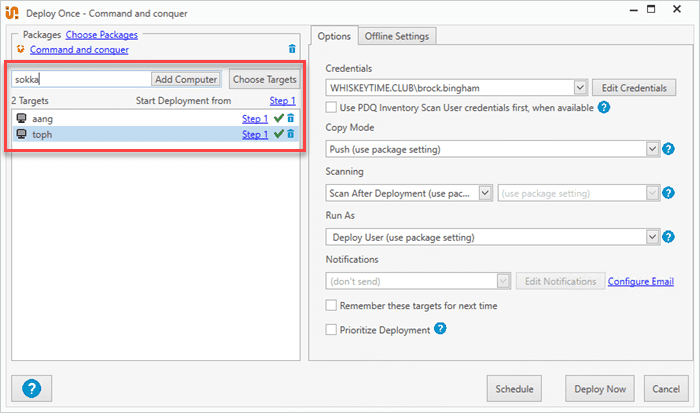Image resolution: width=700 pixels, height=413 pixels.
Task: Click the Step 1 link for toph
Action: 255,134
